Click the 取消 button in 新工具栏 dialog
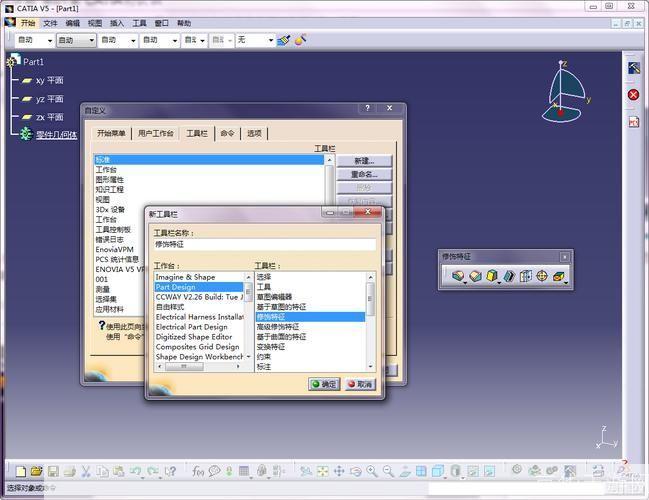649x500 pixels. [x=360, y=384]
